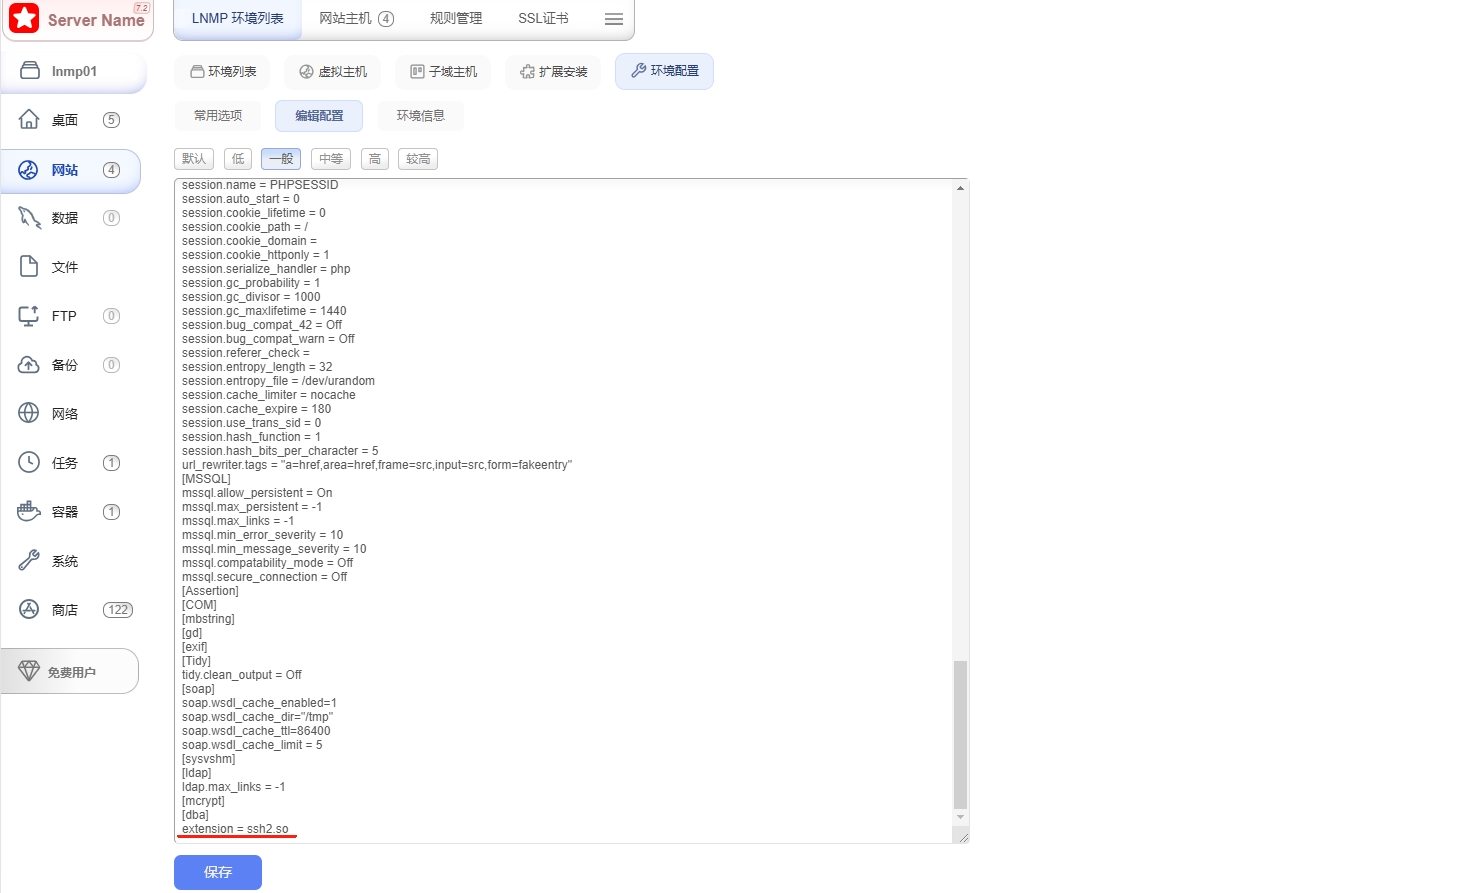
Task: Open the 备份 cloud backup icon
Action: (x=30, y=365)
